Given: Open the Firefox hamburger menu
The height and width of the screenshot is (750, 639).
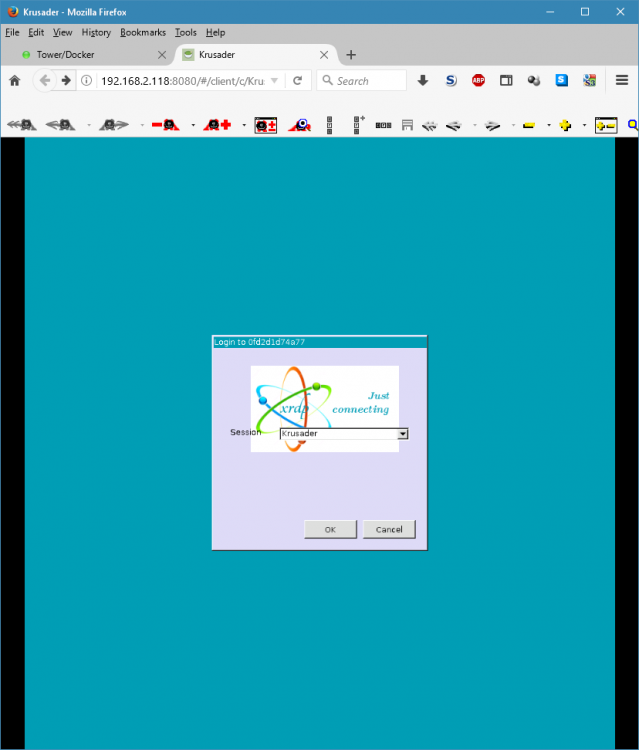Looking at the screenshot, I should (622, 80).
